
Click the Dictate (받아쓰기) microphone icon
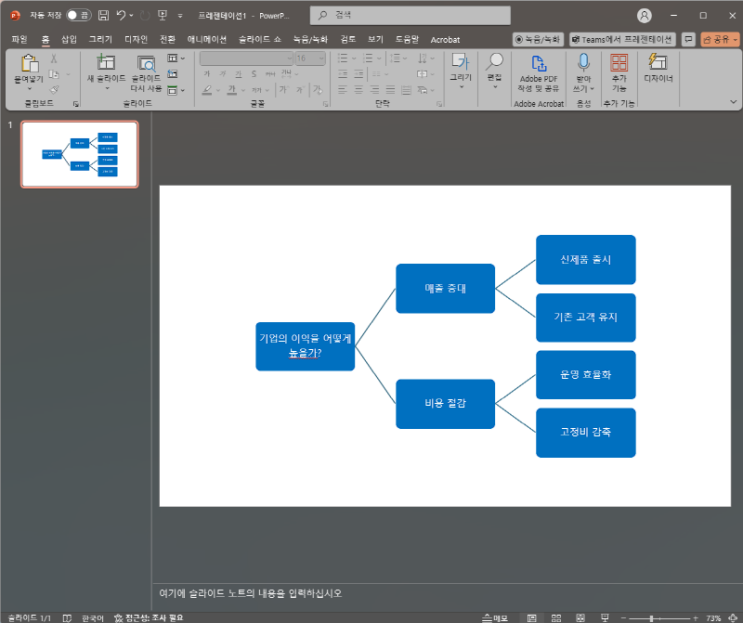point(583,63)
